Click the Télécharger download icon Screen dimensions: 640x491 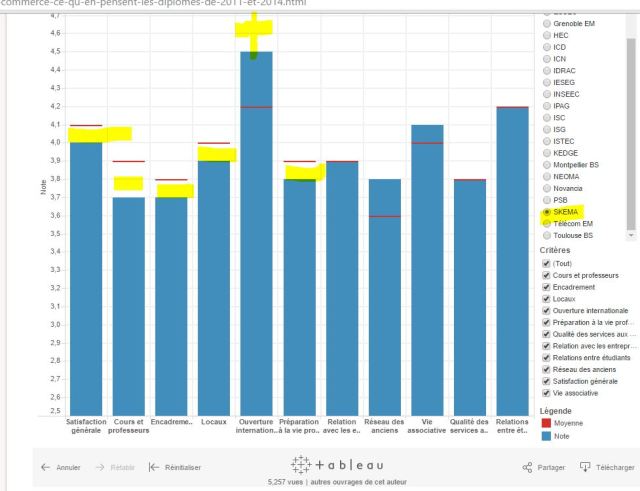click(x=585, y=467)
